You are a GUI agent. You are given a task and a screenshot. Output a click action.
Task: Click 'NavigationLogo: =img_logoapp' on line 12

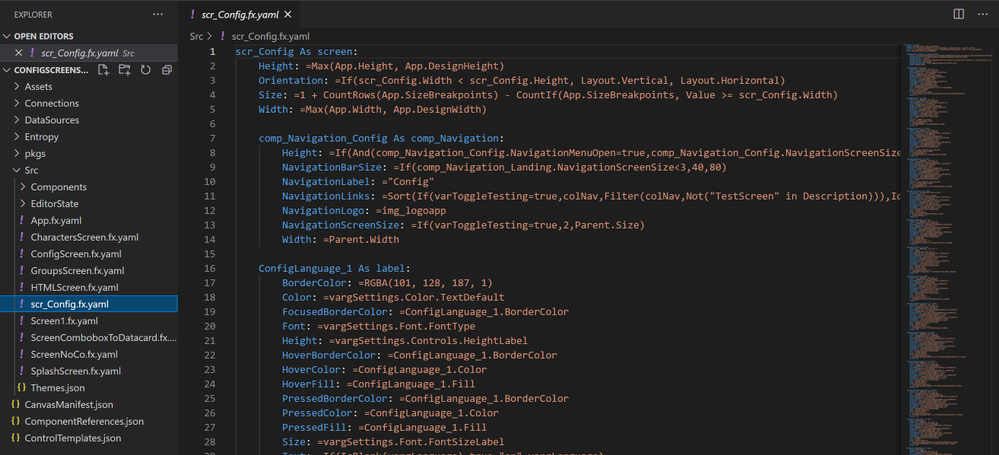coord(364,210)
